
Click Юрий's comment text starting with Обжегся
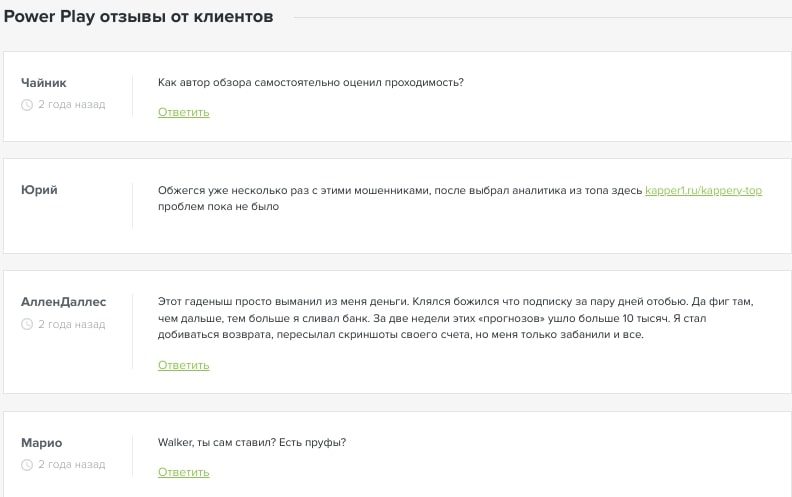click(400, 190)
